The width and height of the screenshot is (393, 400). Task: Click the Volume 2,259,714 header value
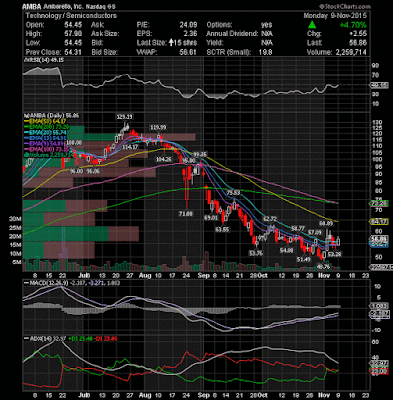[351, 52]
